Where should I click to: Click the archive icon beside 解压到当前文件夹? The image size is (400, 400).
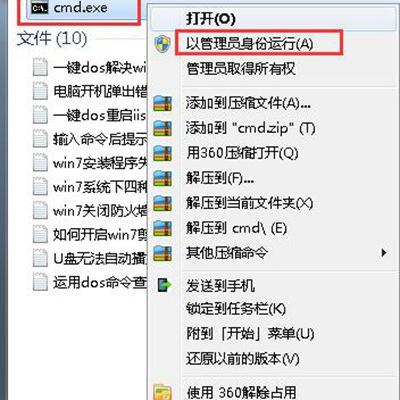[x=163, y=203]
